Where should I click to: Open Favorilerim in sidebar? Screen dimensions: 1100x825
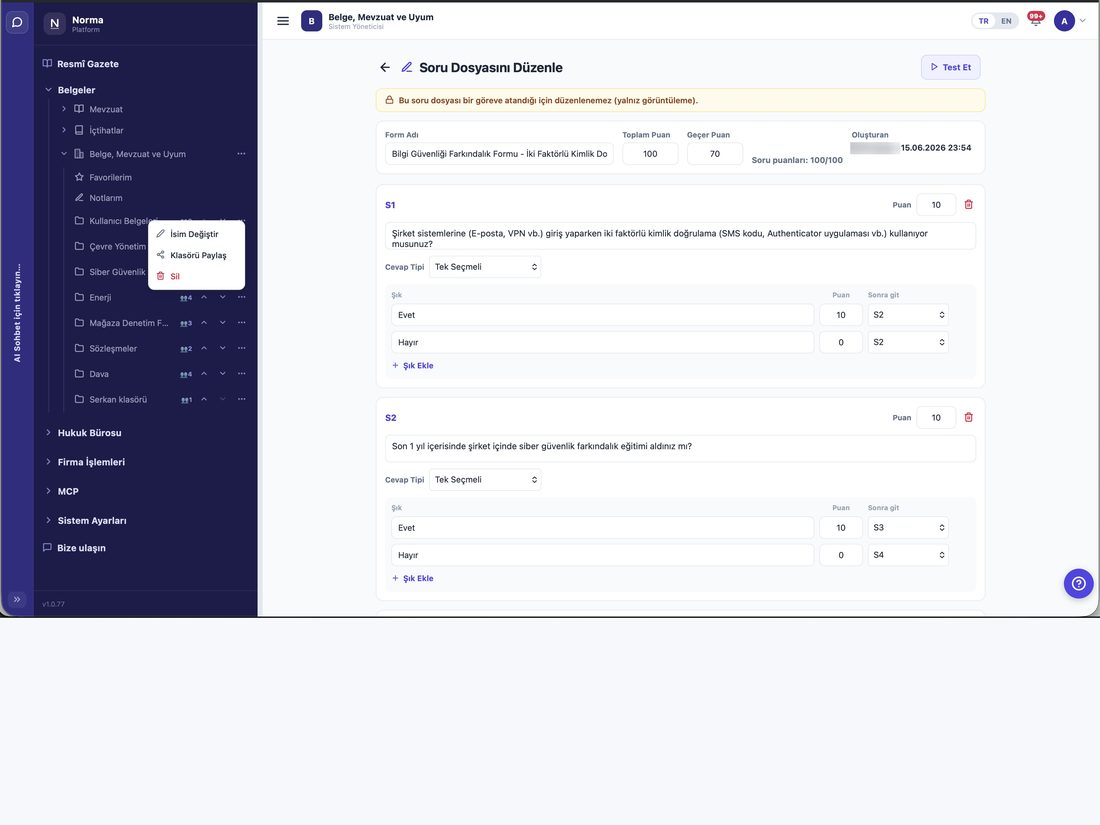coord(110,177)
